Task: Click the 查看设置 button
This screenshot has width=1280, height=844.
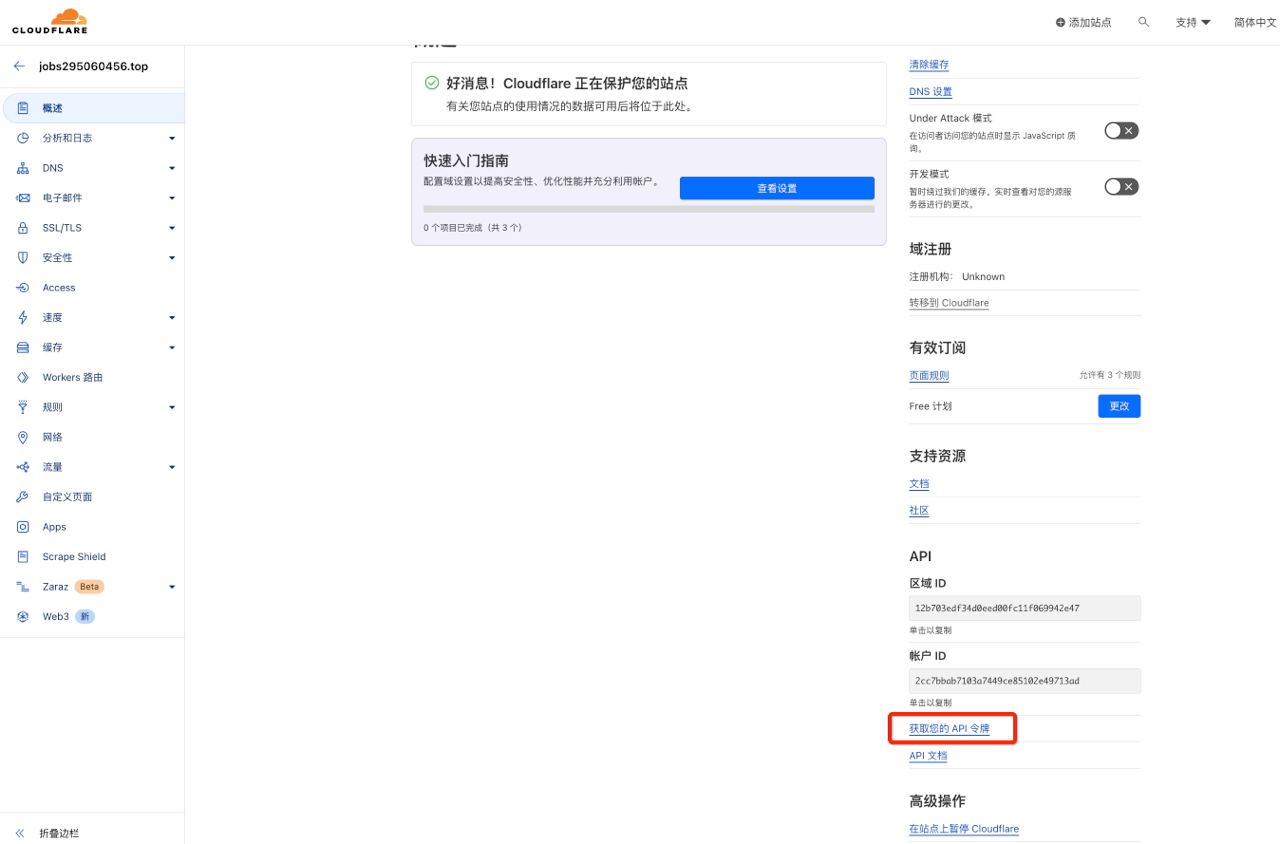Action: point(777,188)
